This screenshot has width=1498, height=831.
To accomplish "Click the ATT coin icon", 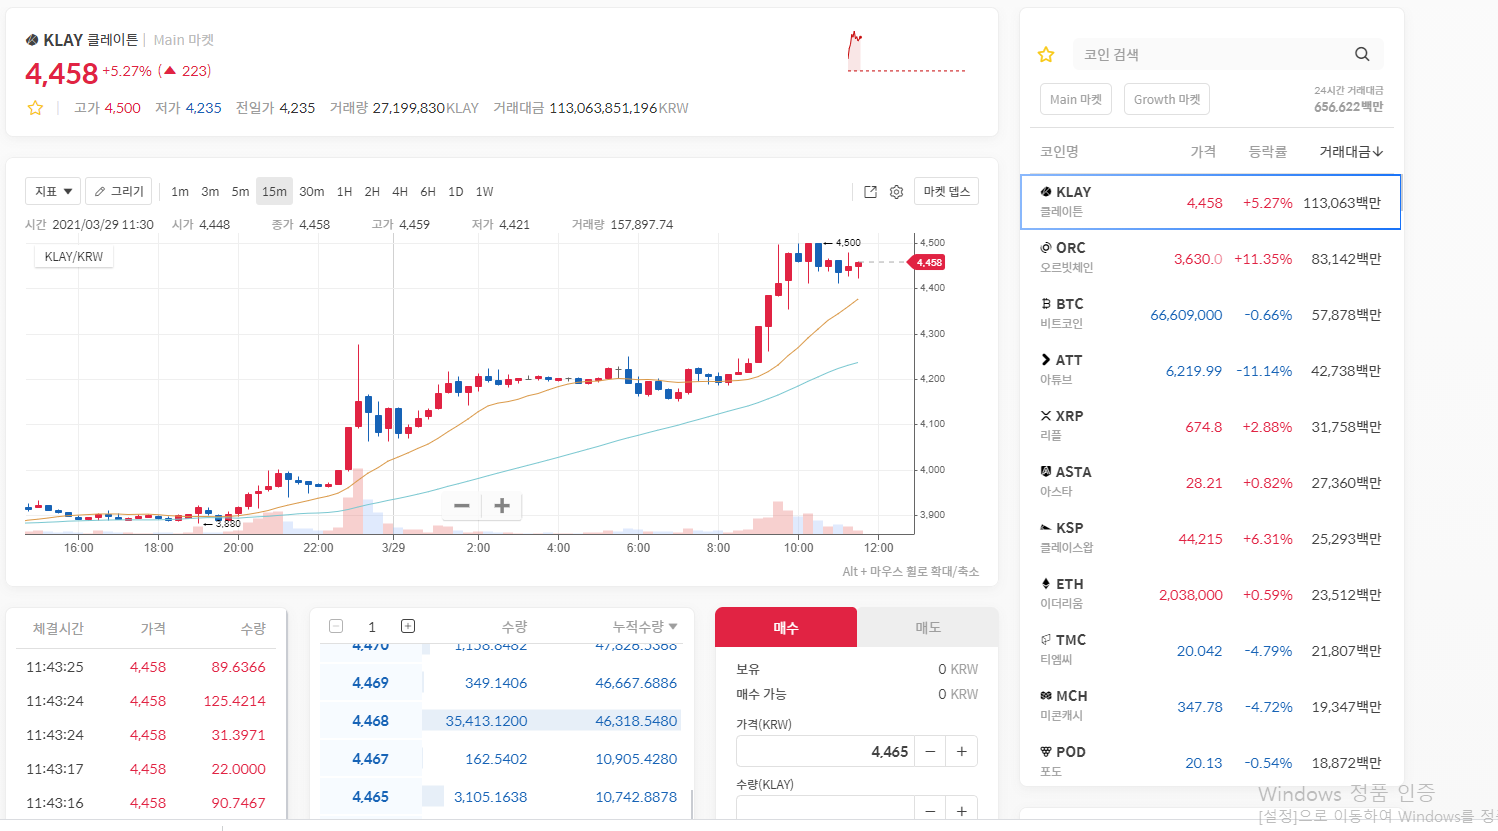I will 1046,359.
